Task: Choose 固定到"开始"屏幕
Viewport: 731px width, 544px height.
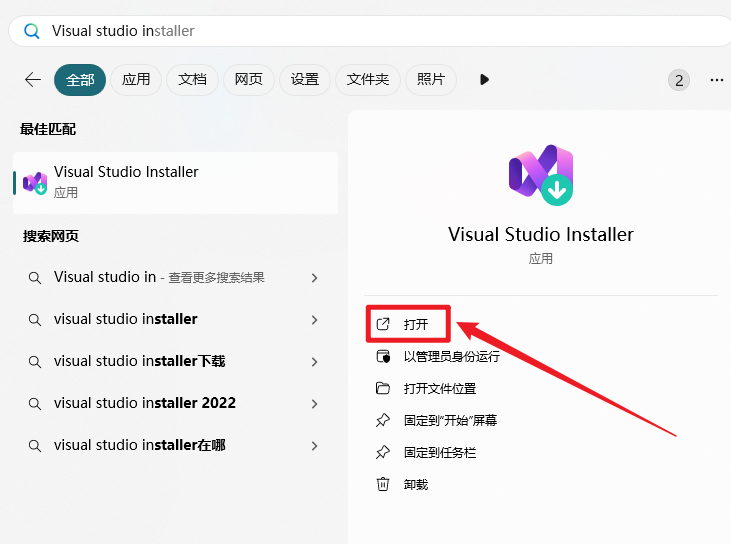Action: (x=450, y=420)
